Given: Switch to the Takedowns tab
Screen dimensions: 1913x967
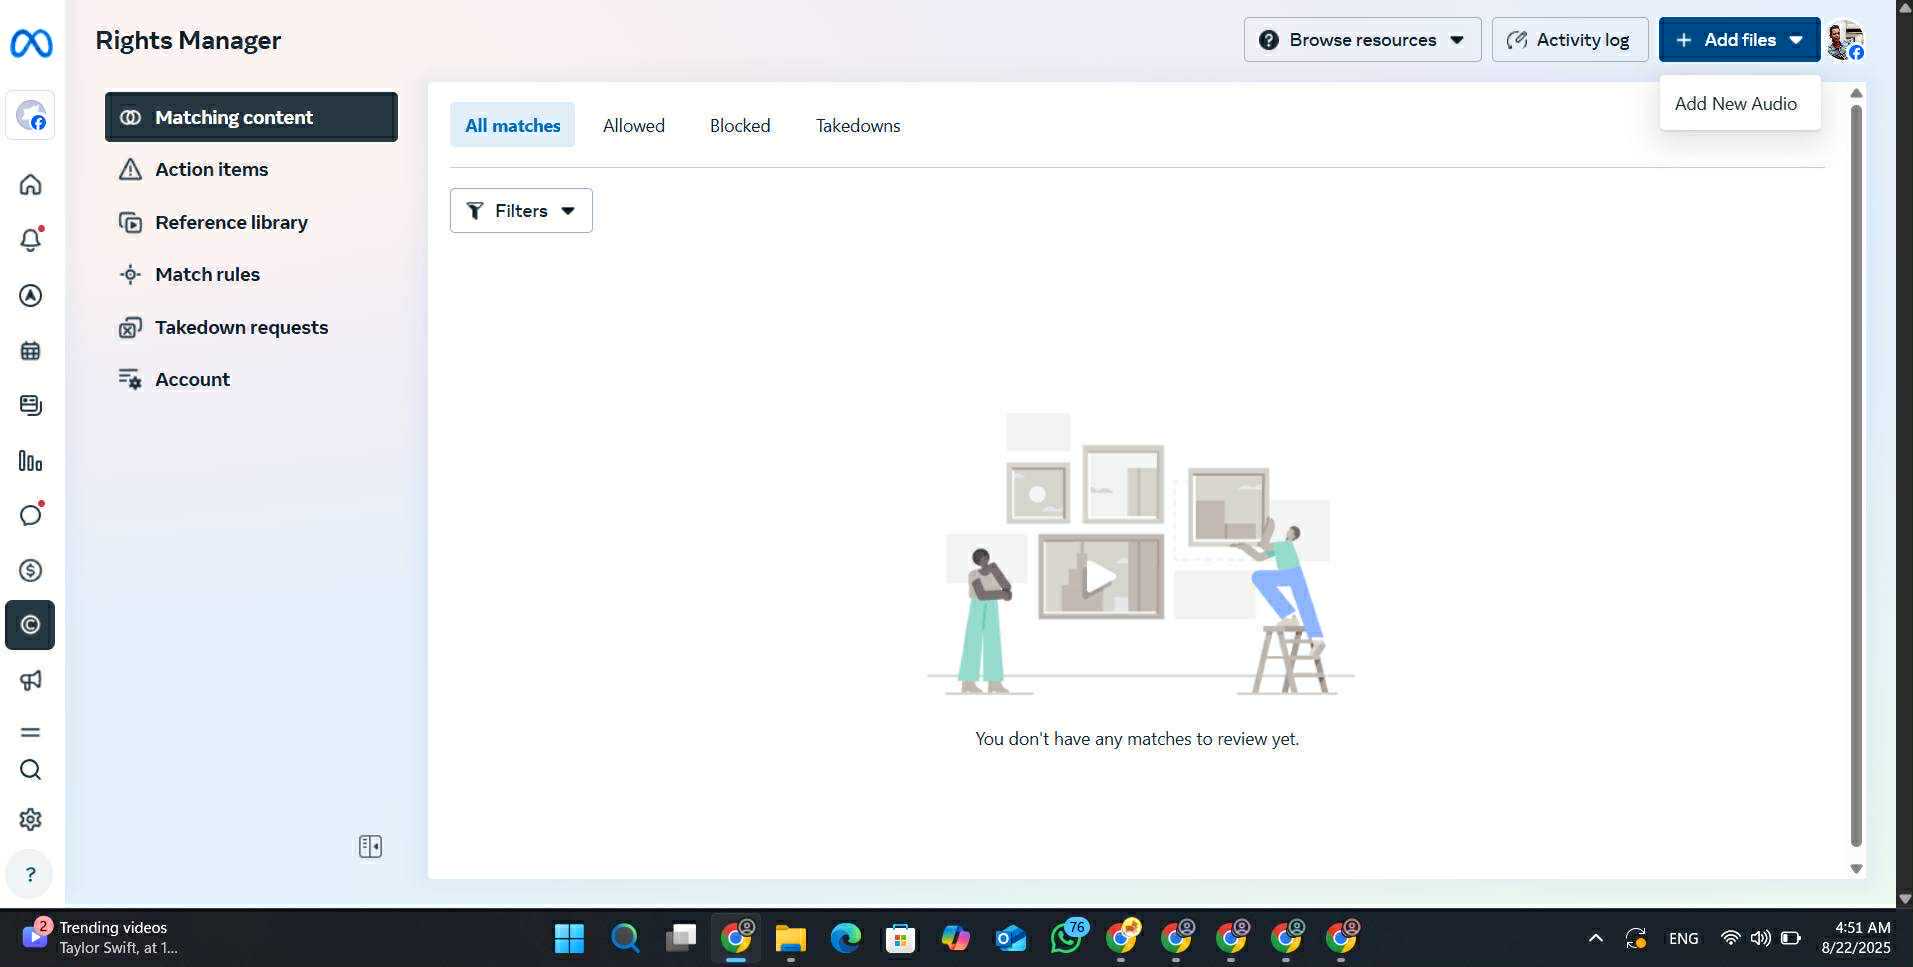Looking at the screenshot, I should (x=858, y=126).
